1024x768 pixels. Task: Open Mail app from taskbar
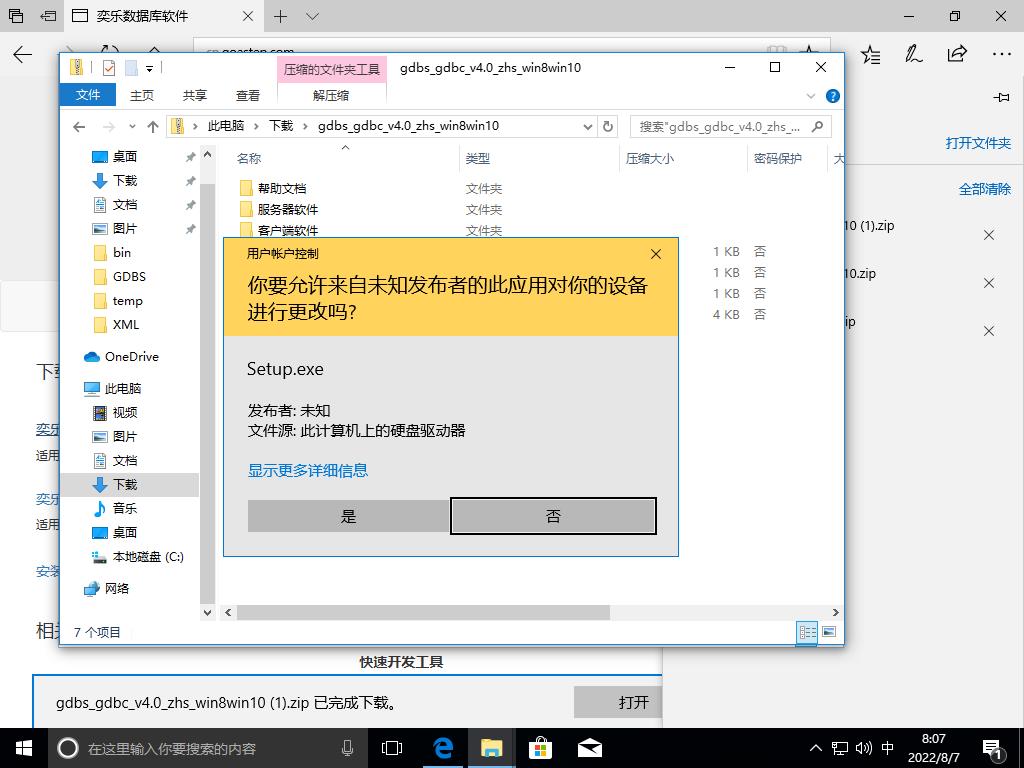[x=589, y=748]
